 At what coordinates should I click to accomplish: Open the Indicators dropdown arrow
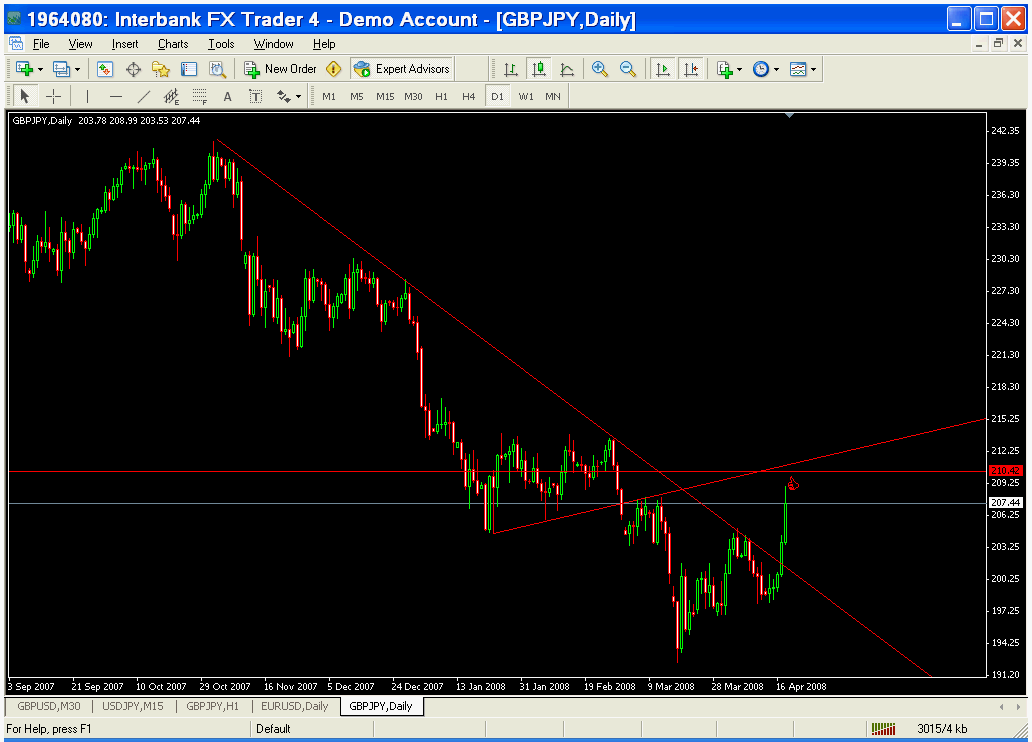click(740, 69)
